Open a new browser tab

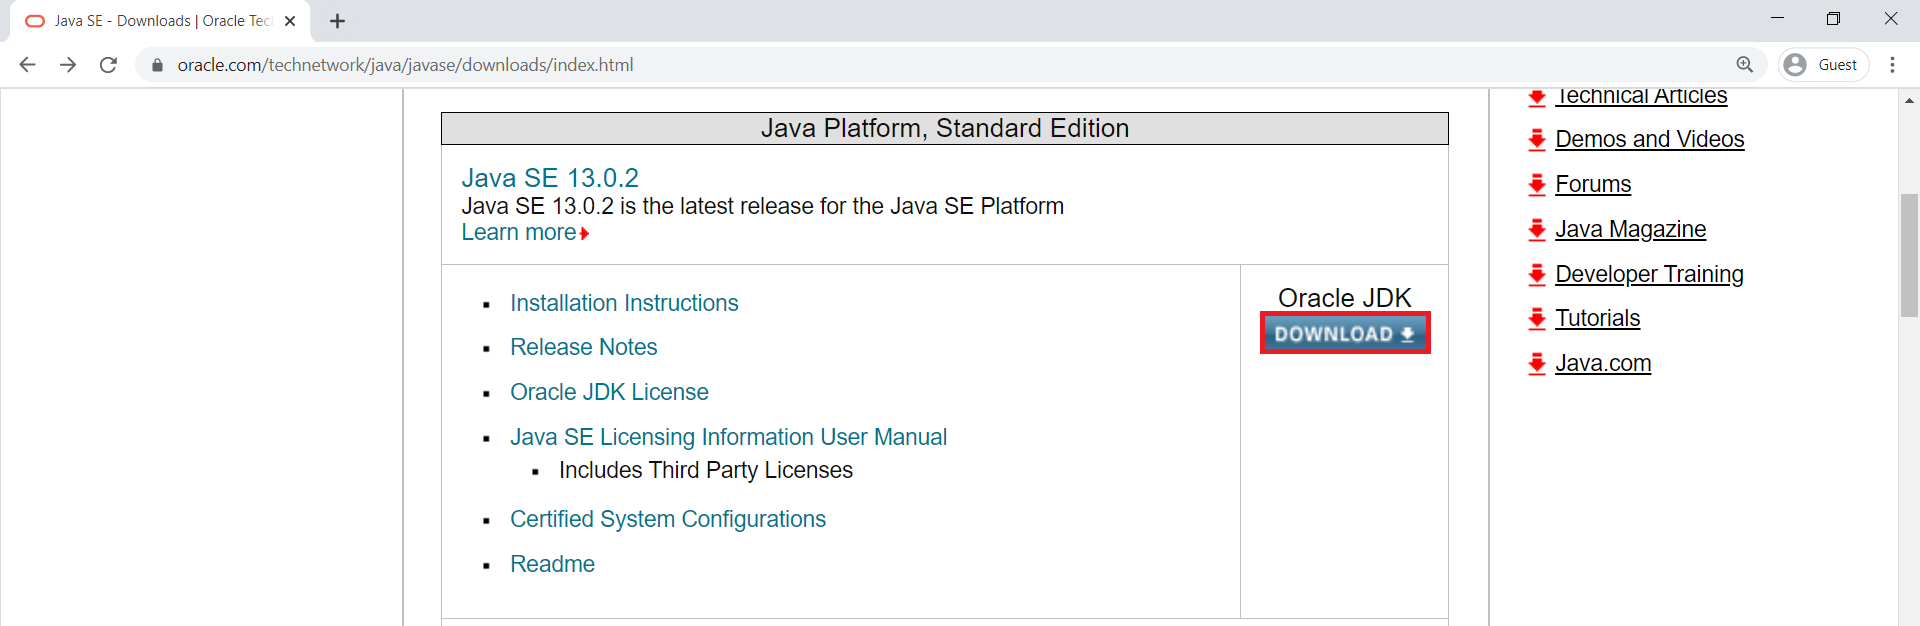click(338, 21)
